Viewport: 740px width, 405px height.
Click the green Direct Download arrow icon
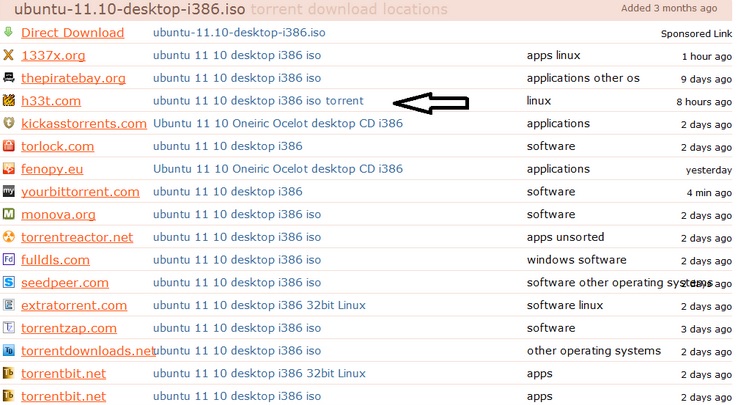pyautogui.click(x=8, y=32)
